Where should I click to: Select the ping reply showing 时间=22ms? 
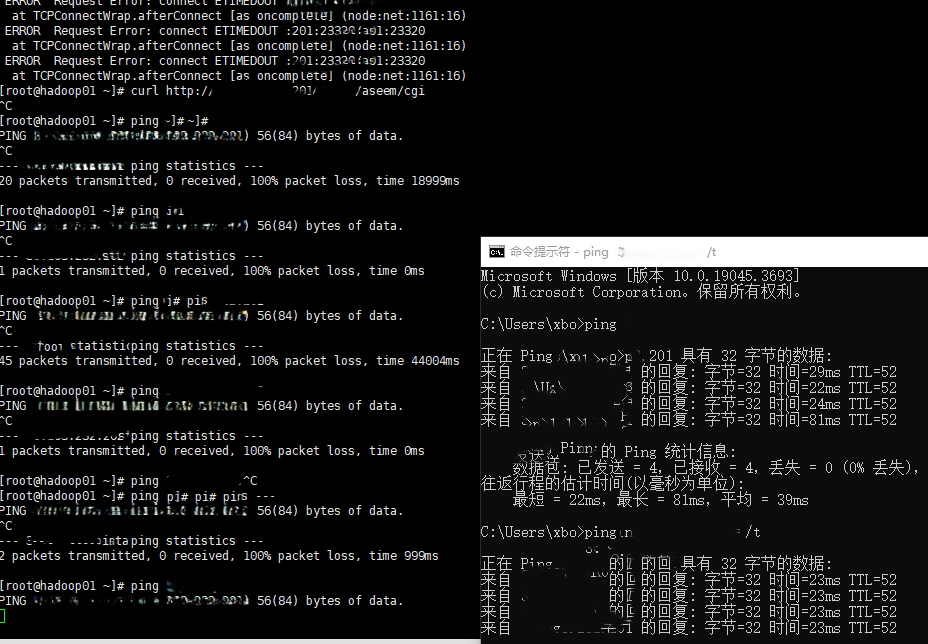click(688, 388)
